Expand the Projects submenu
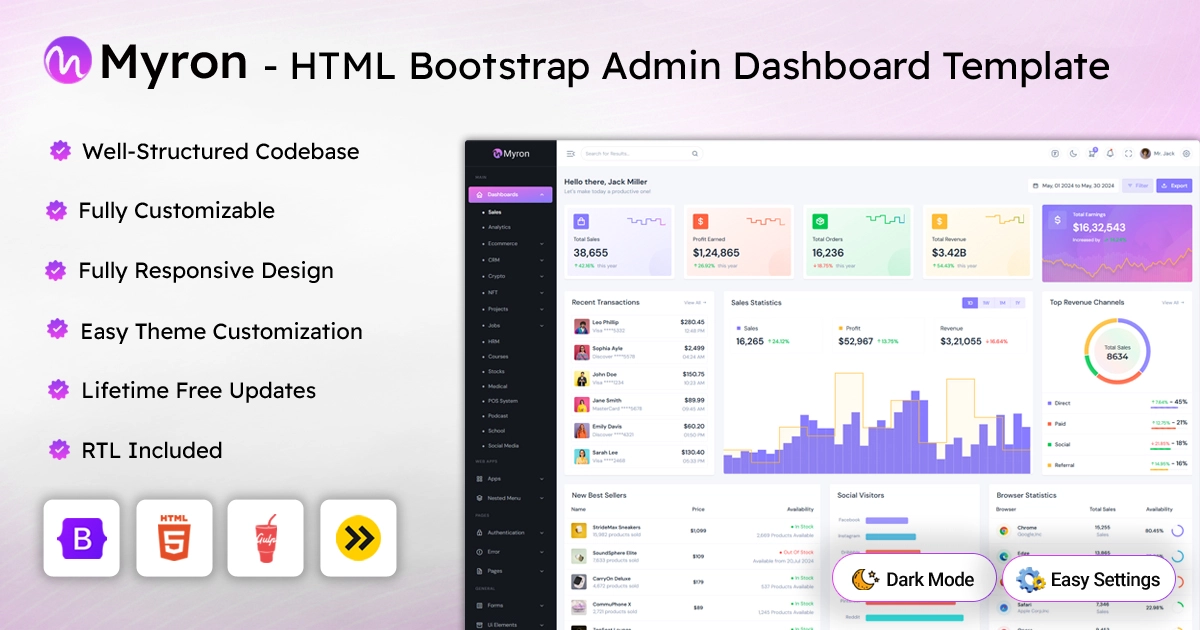This screenshot has width=1200, height=630. coord(510,309)
